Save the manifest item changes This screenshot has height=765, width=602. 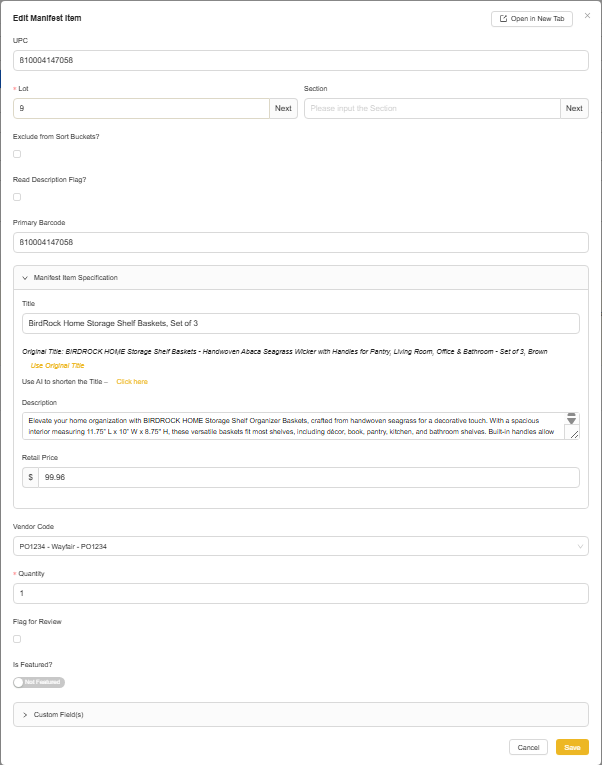572,747
